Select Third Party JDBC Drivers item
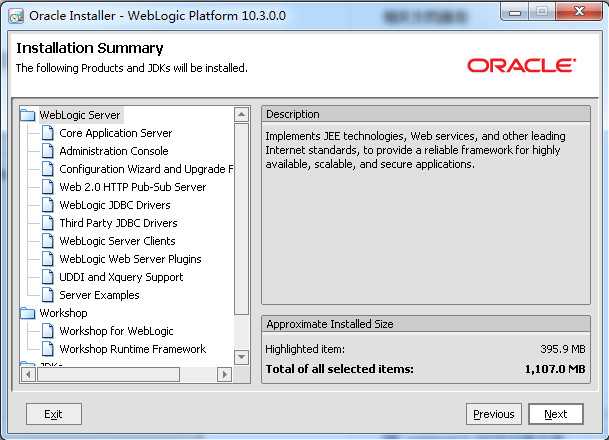This screenshot has width=609, height=440. pyautogui.click(x=118, y=223)
